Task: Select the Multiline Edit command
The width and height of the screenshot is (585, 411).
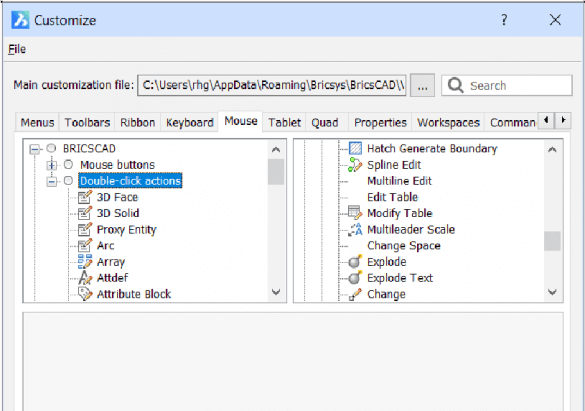Action: pyautogui.click(x=399, y=181)
